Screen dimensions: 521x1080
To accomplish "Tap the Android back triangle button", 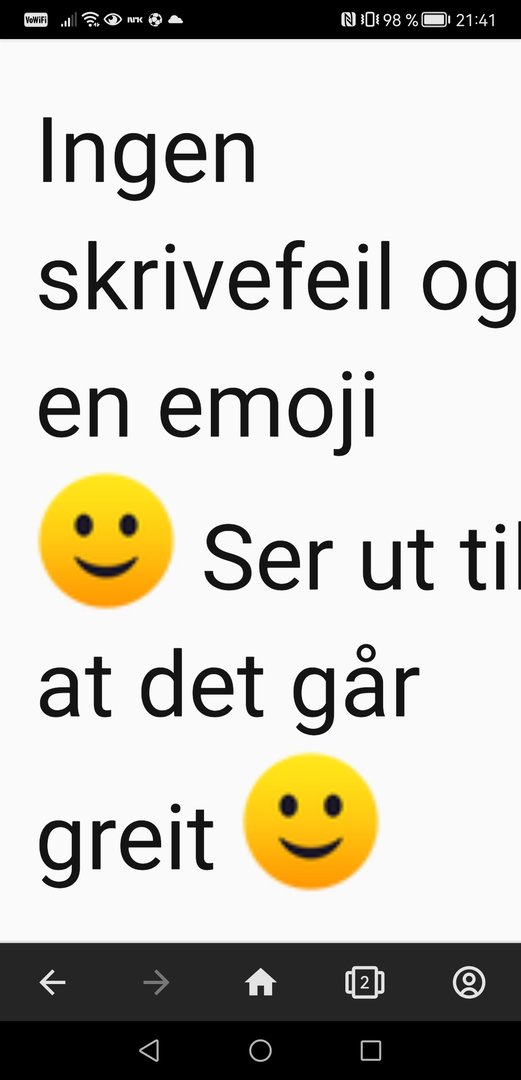I will (x=149, y=1050).
